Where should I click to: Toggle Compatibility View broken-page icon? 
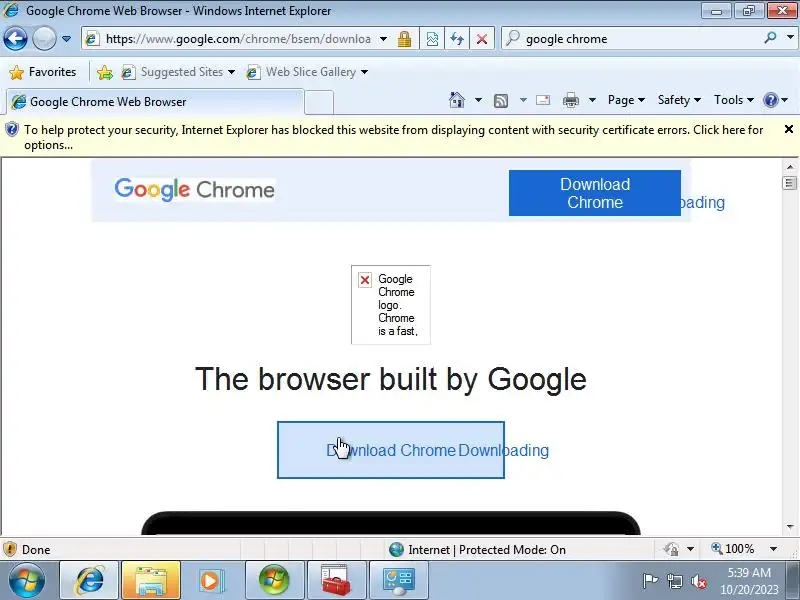pos(432,39)
